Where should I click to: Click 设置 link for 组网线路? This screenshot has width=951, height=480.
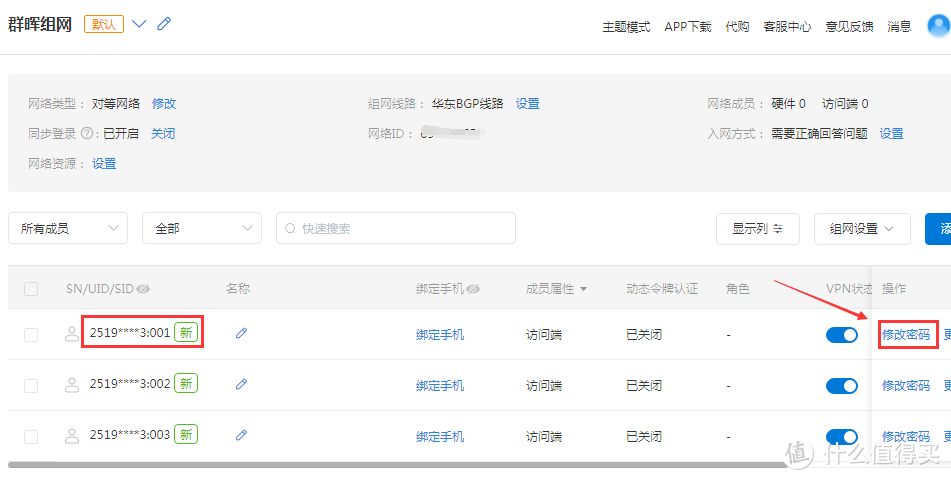[x=527, y=104]
